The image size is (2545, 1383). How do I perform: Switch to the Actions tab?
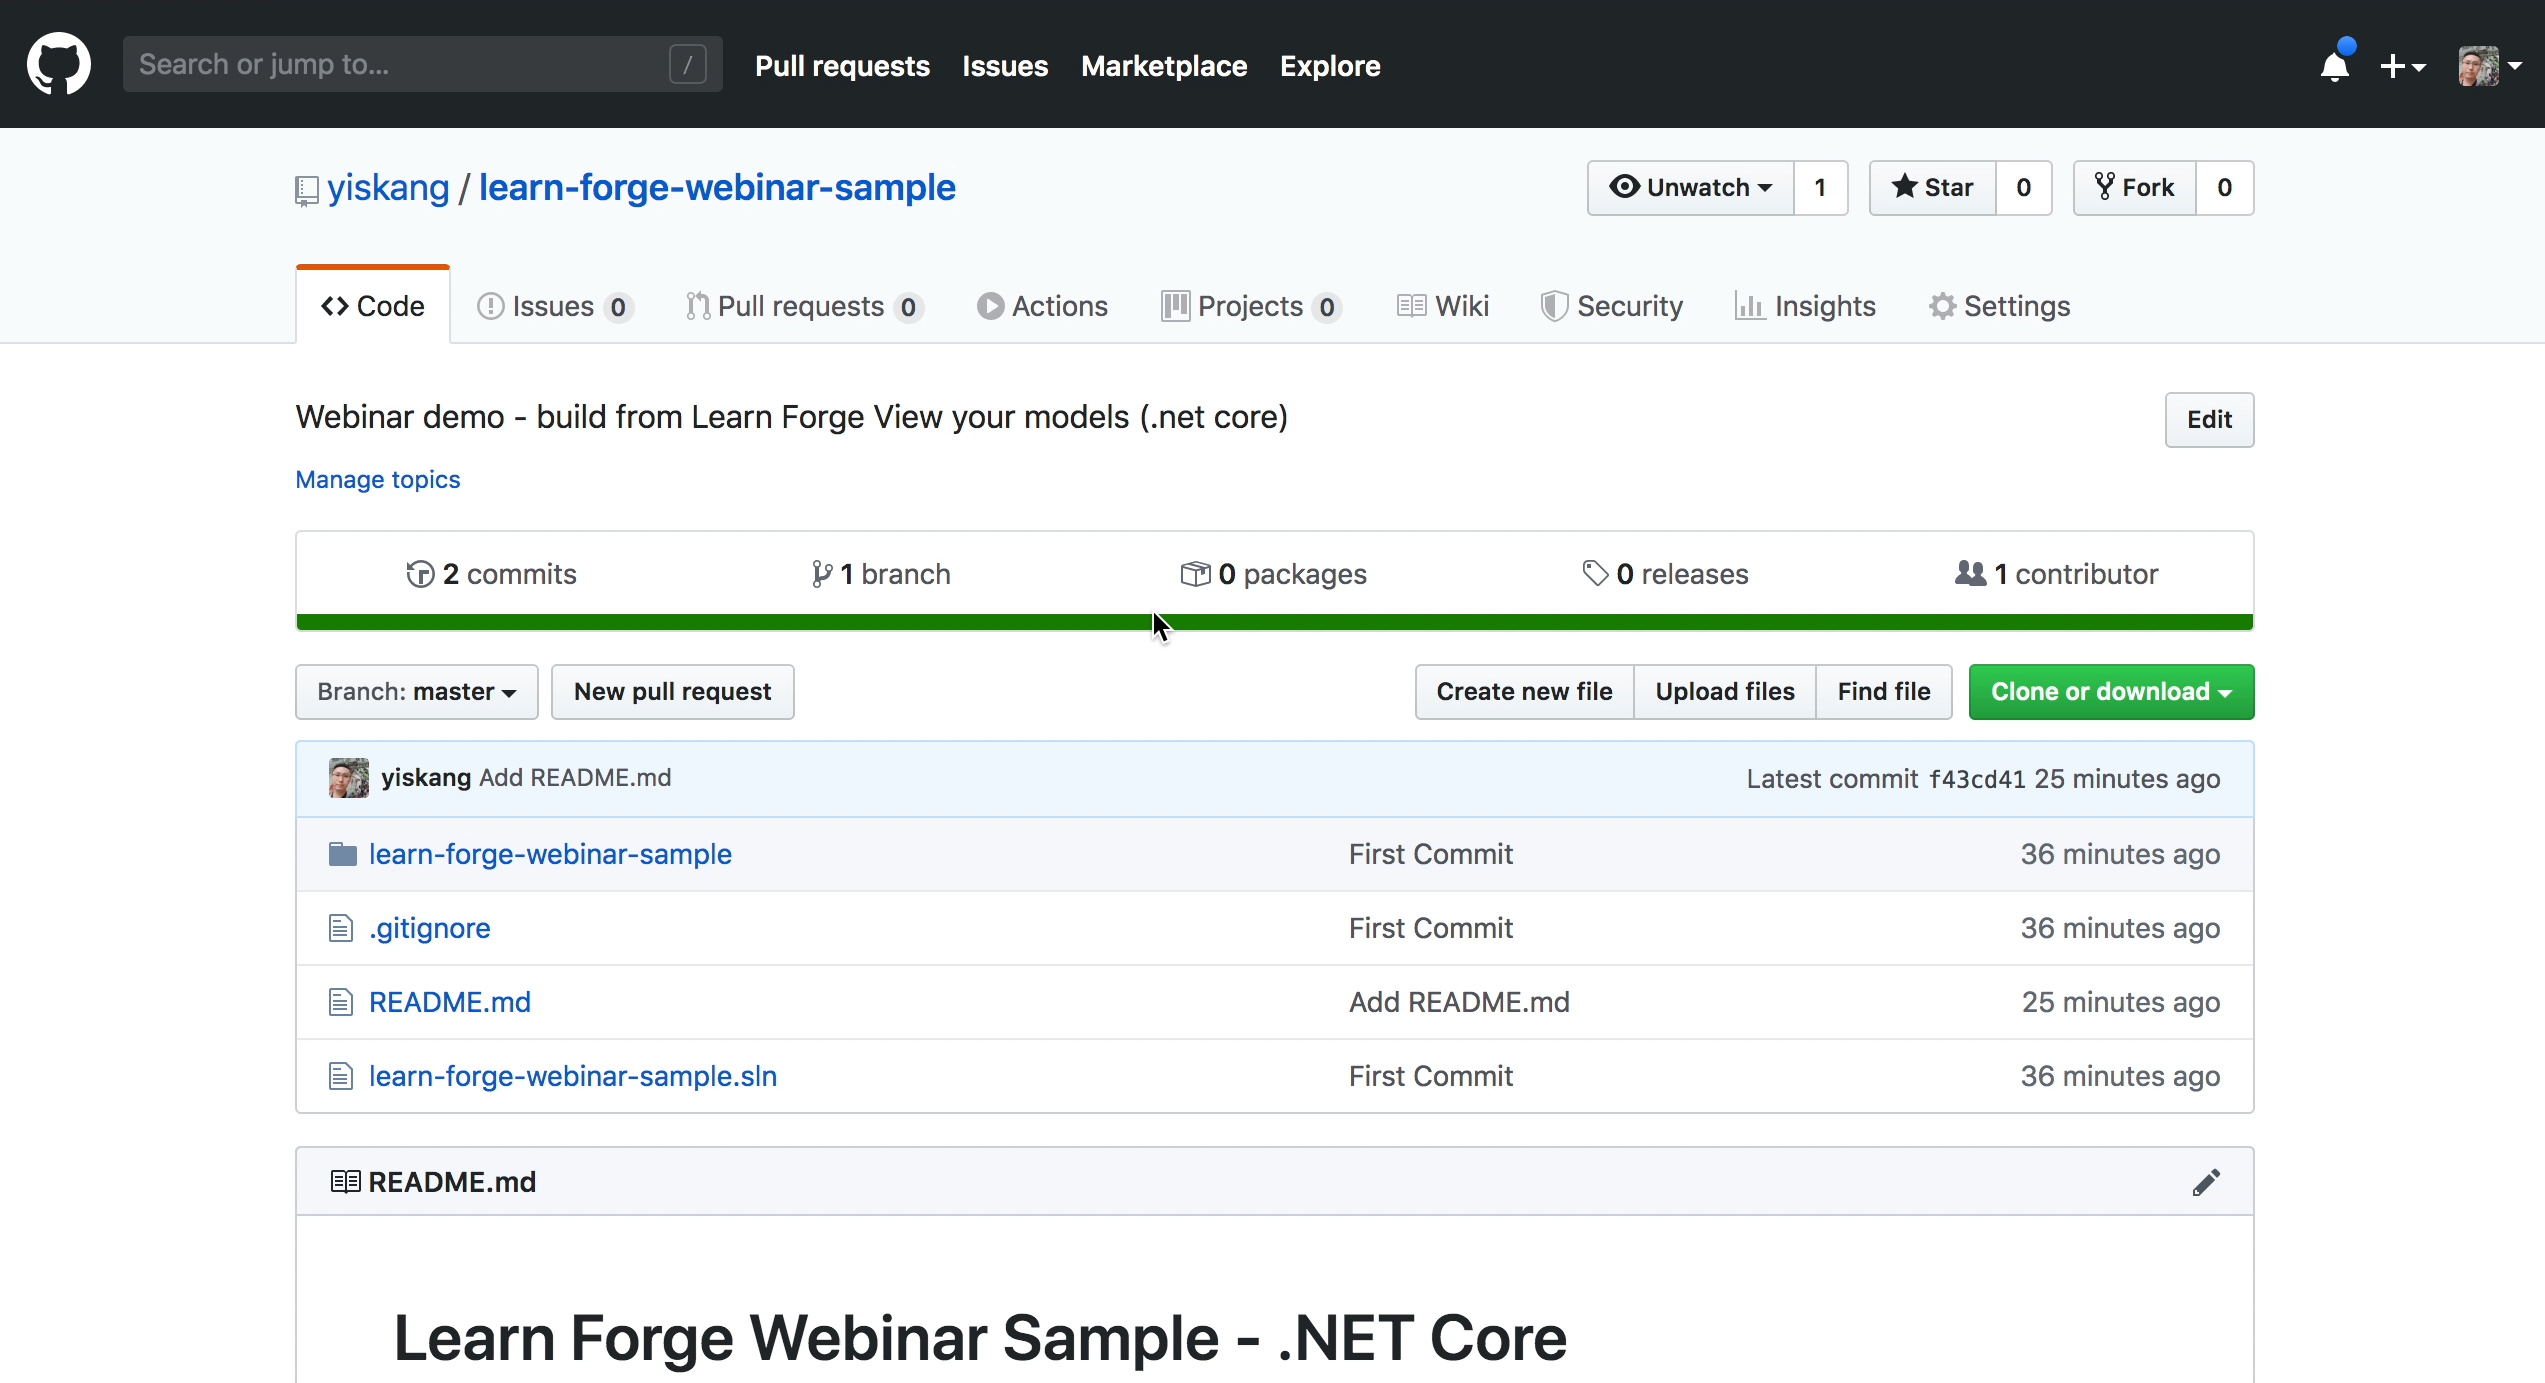1043,306
